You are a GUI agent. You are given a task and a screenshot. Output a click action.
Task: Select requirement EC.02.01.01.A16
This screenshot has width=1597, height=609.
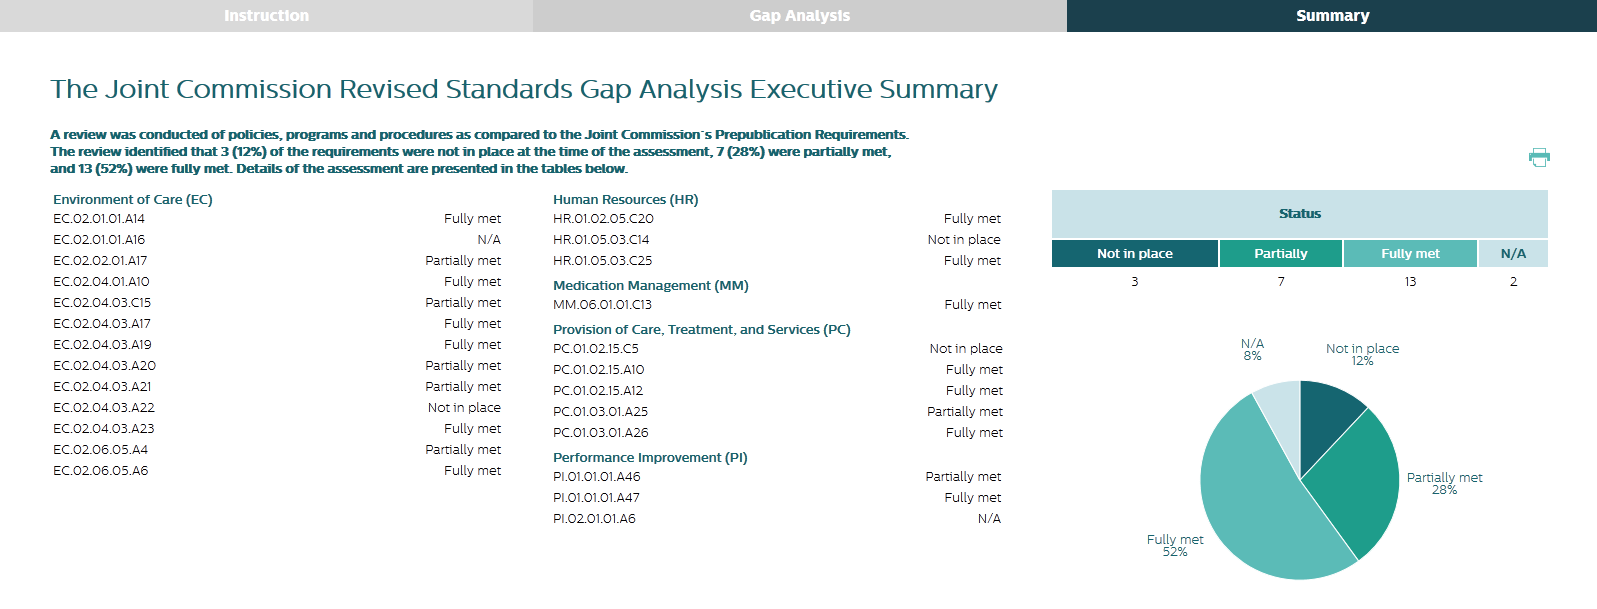99,240
